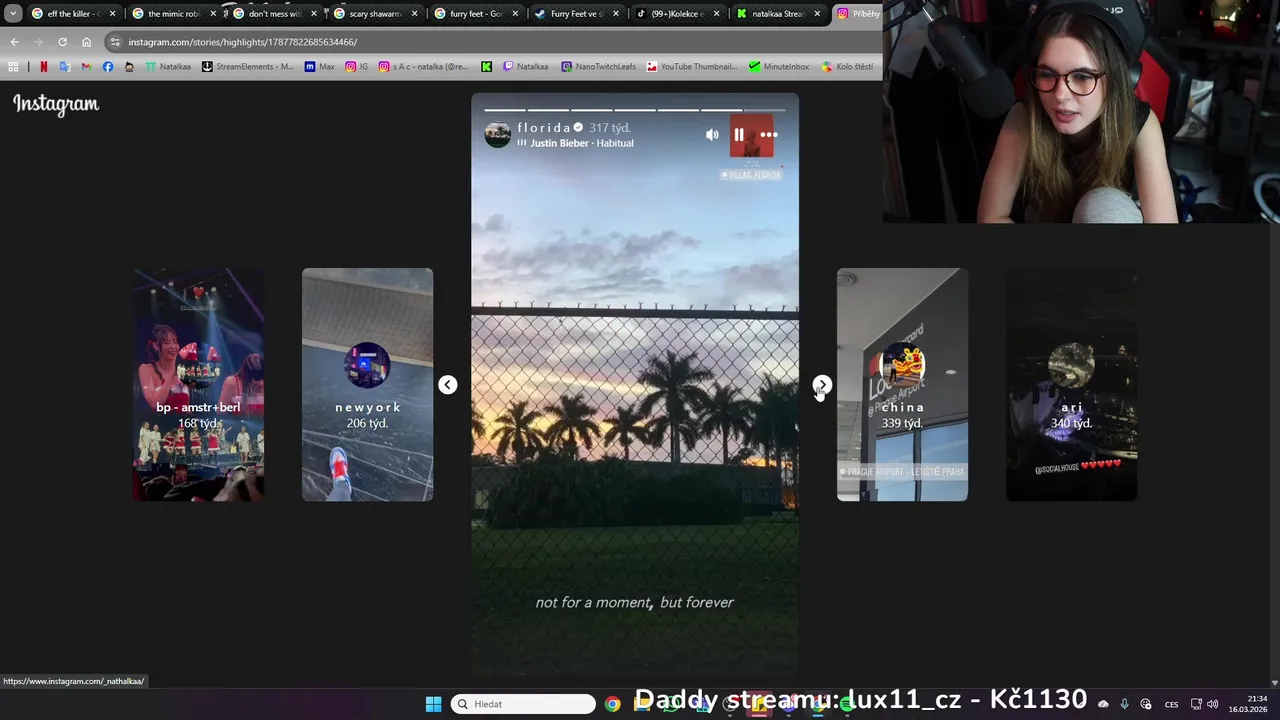Screen dimensions: 1280x720
Task: Open the florida highlight profile avatar
Action: tap(497, 134)
